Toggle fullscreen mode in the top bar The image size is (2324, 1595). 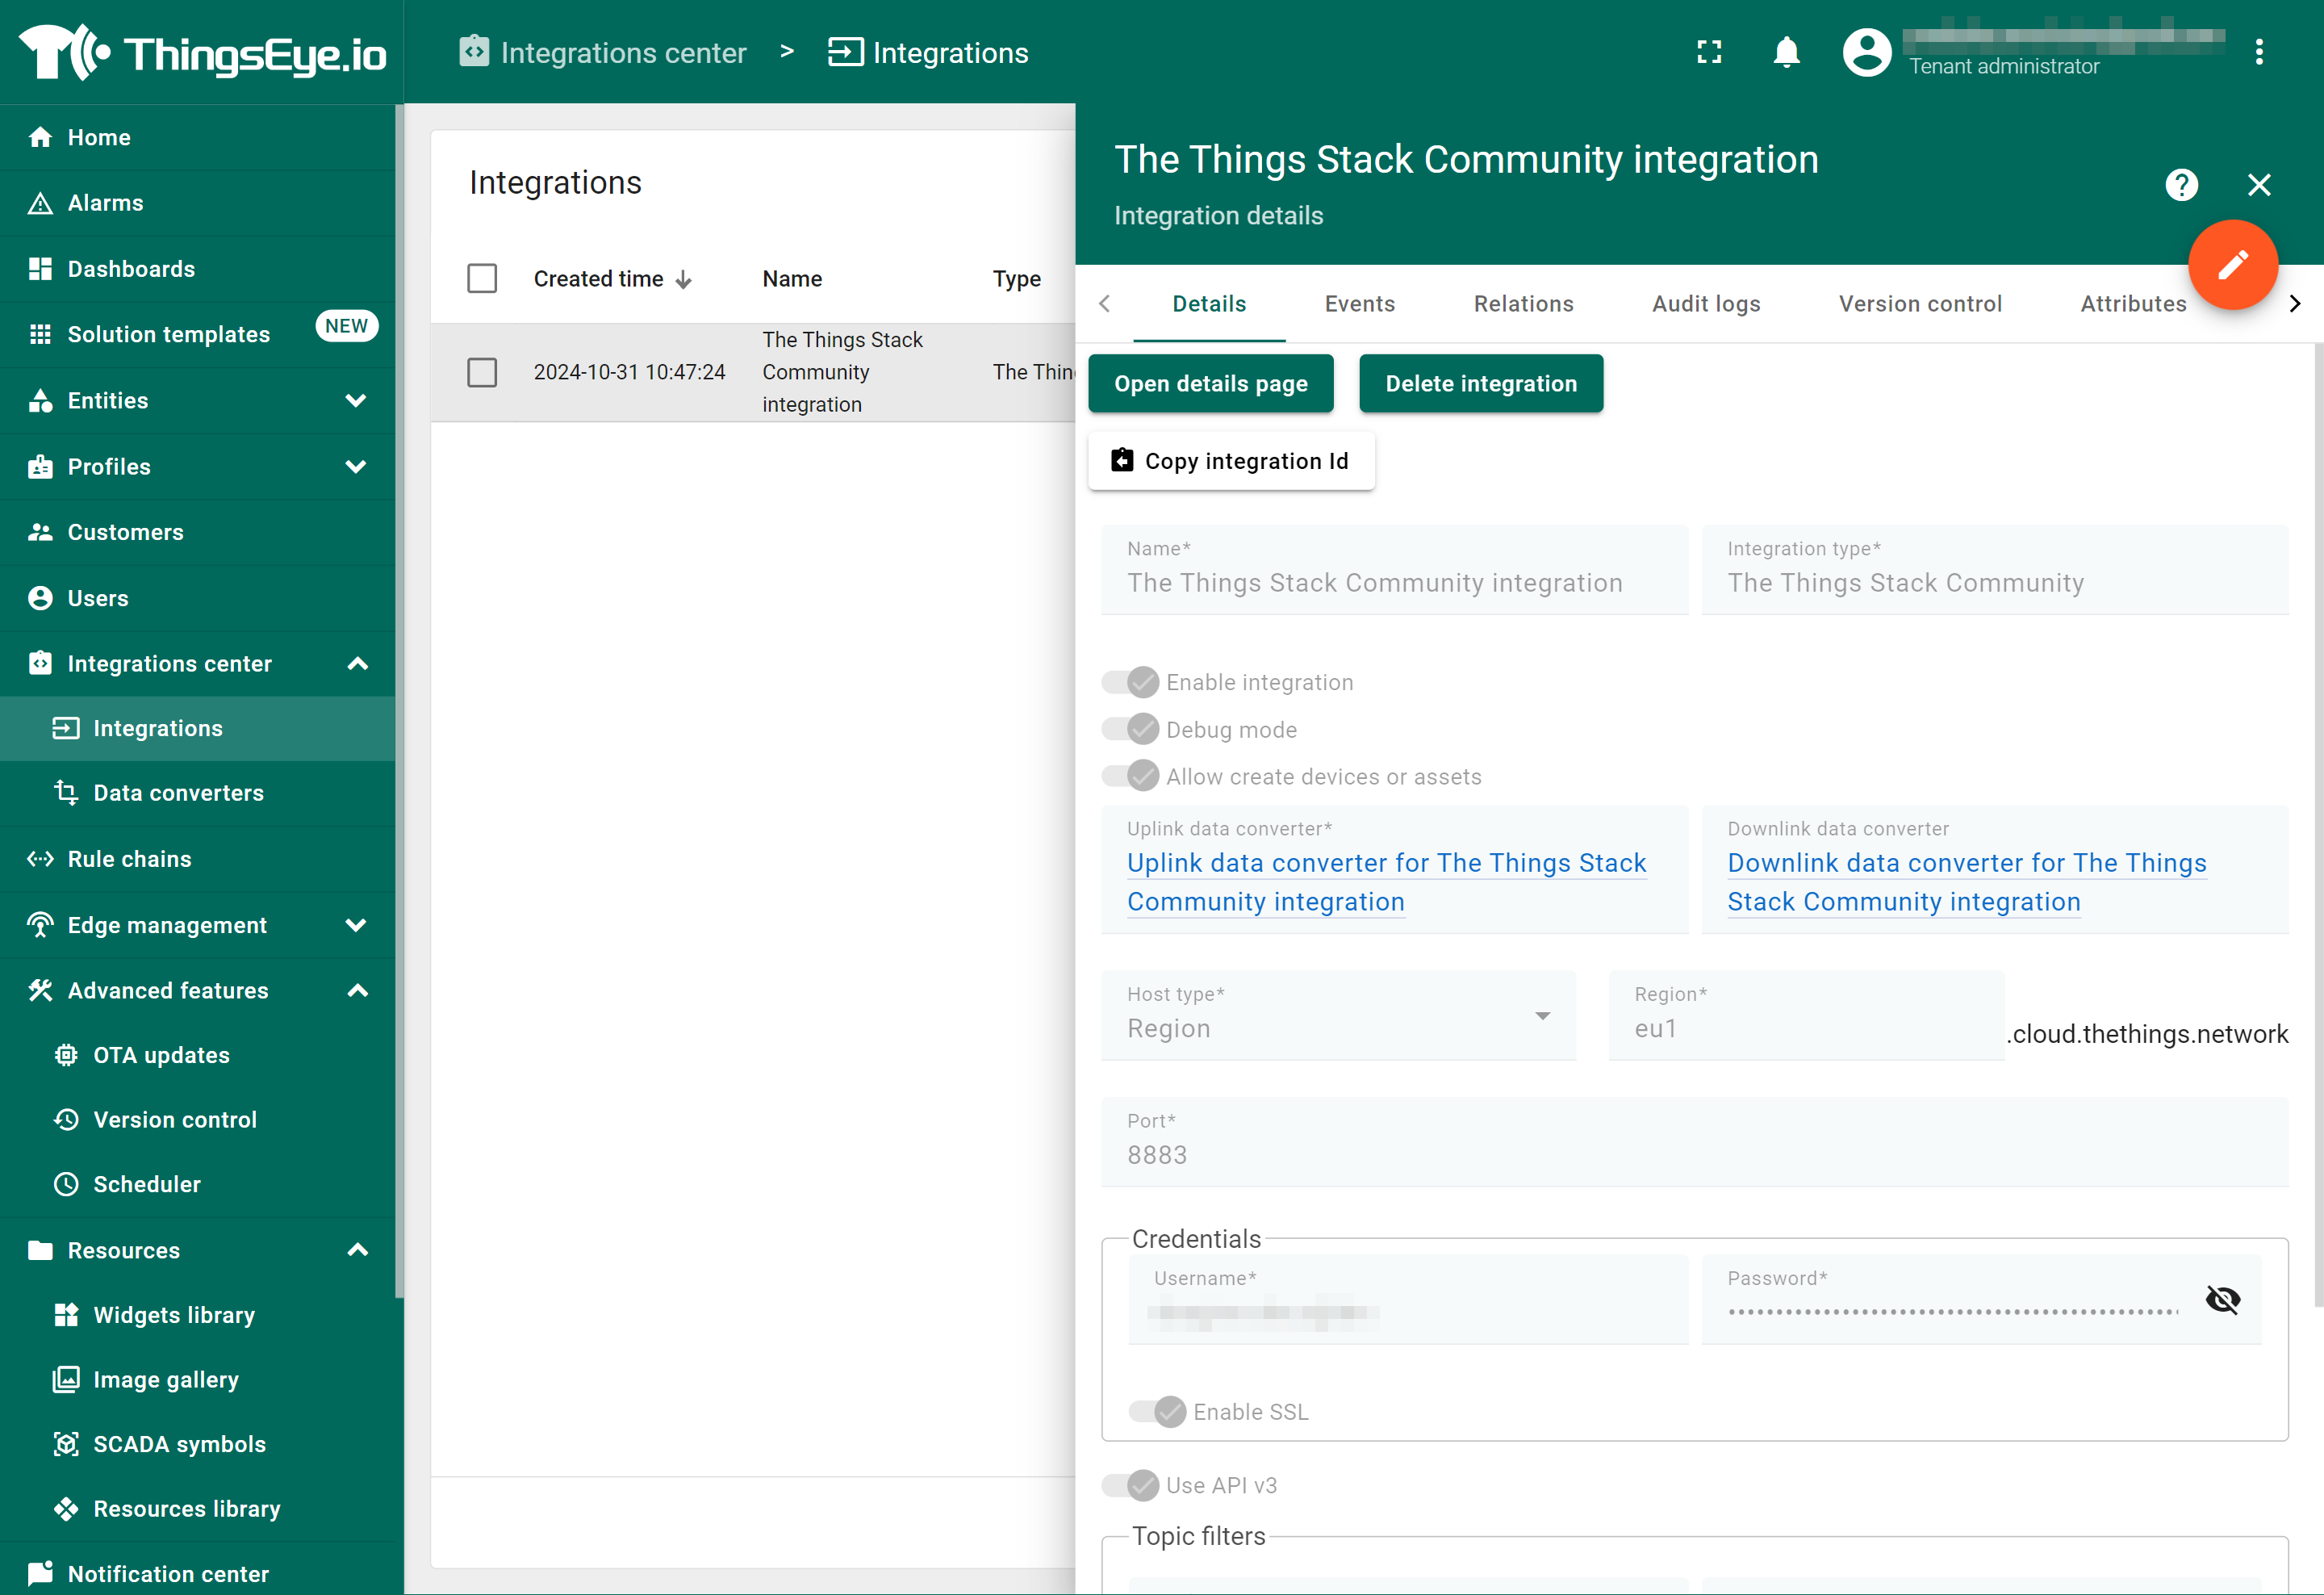pos(1710,52)
